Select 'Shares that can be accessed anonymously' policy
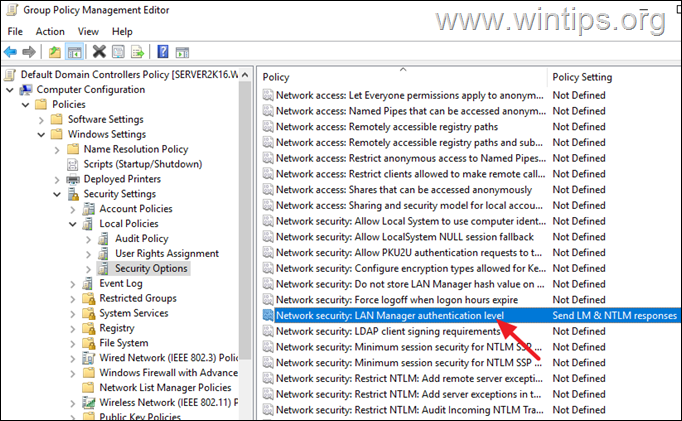This screenshot has height=421, width=682. click(404, 190)
